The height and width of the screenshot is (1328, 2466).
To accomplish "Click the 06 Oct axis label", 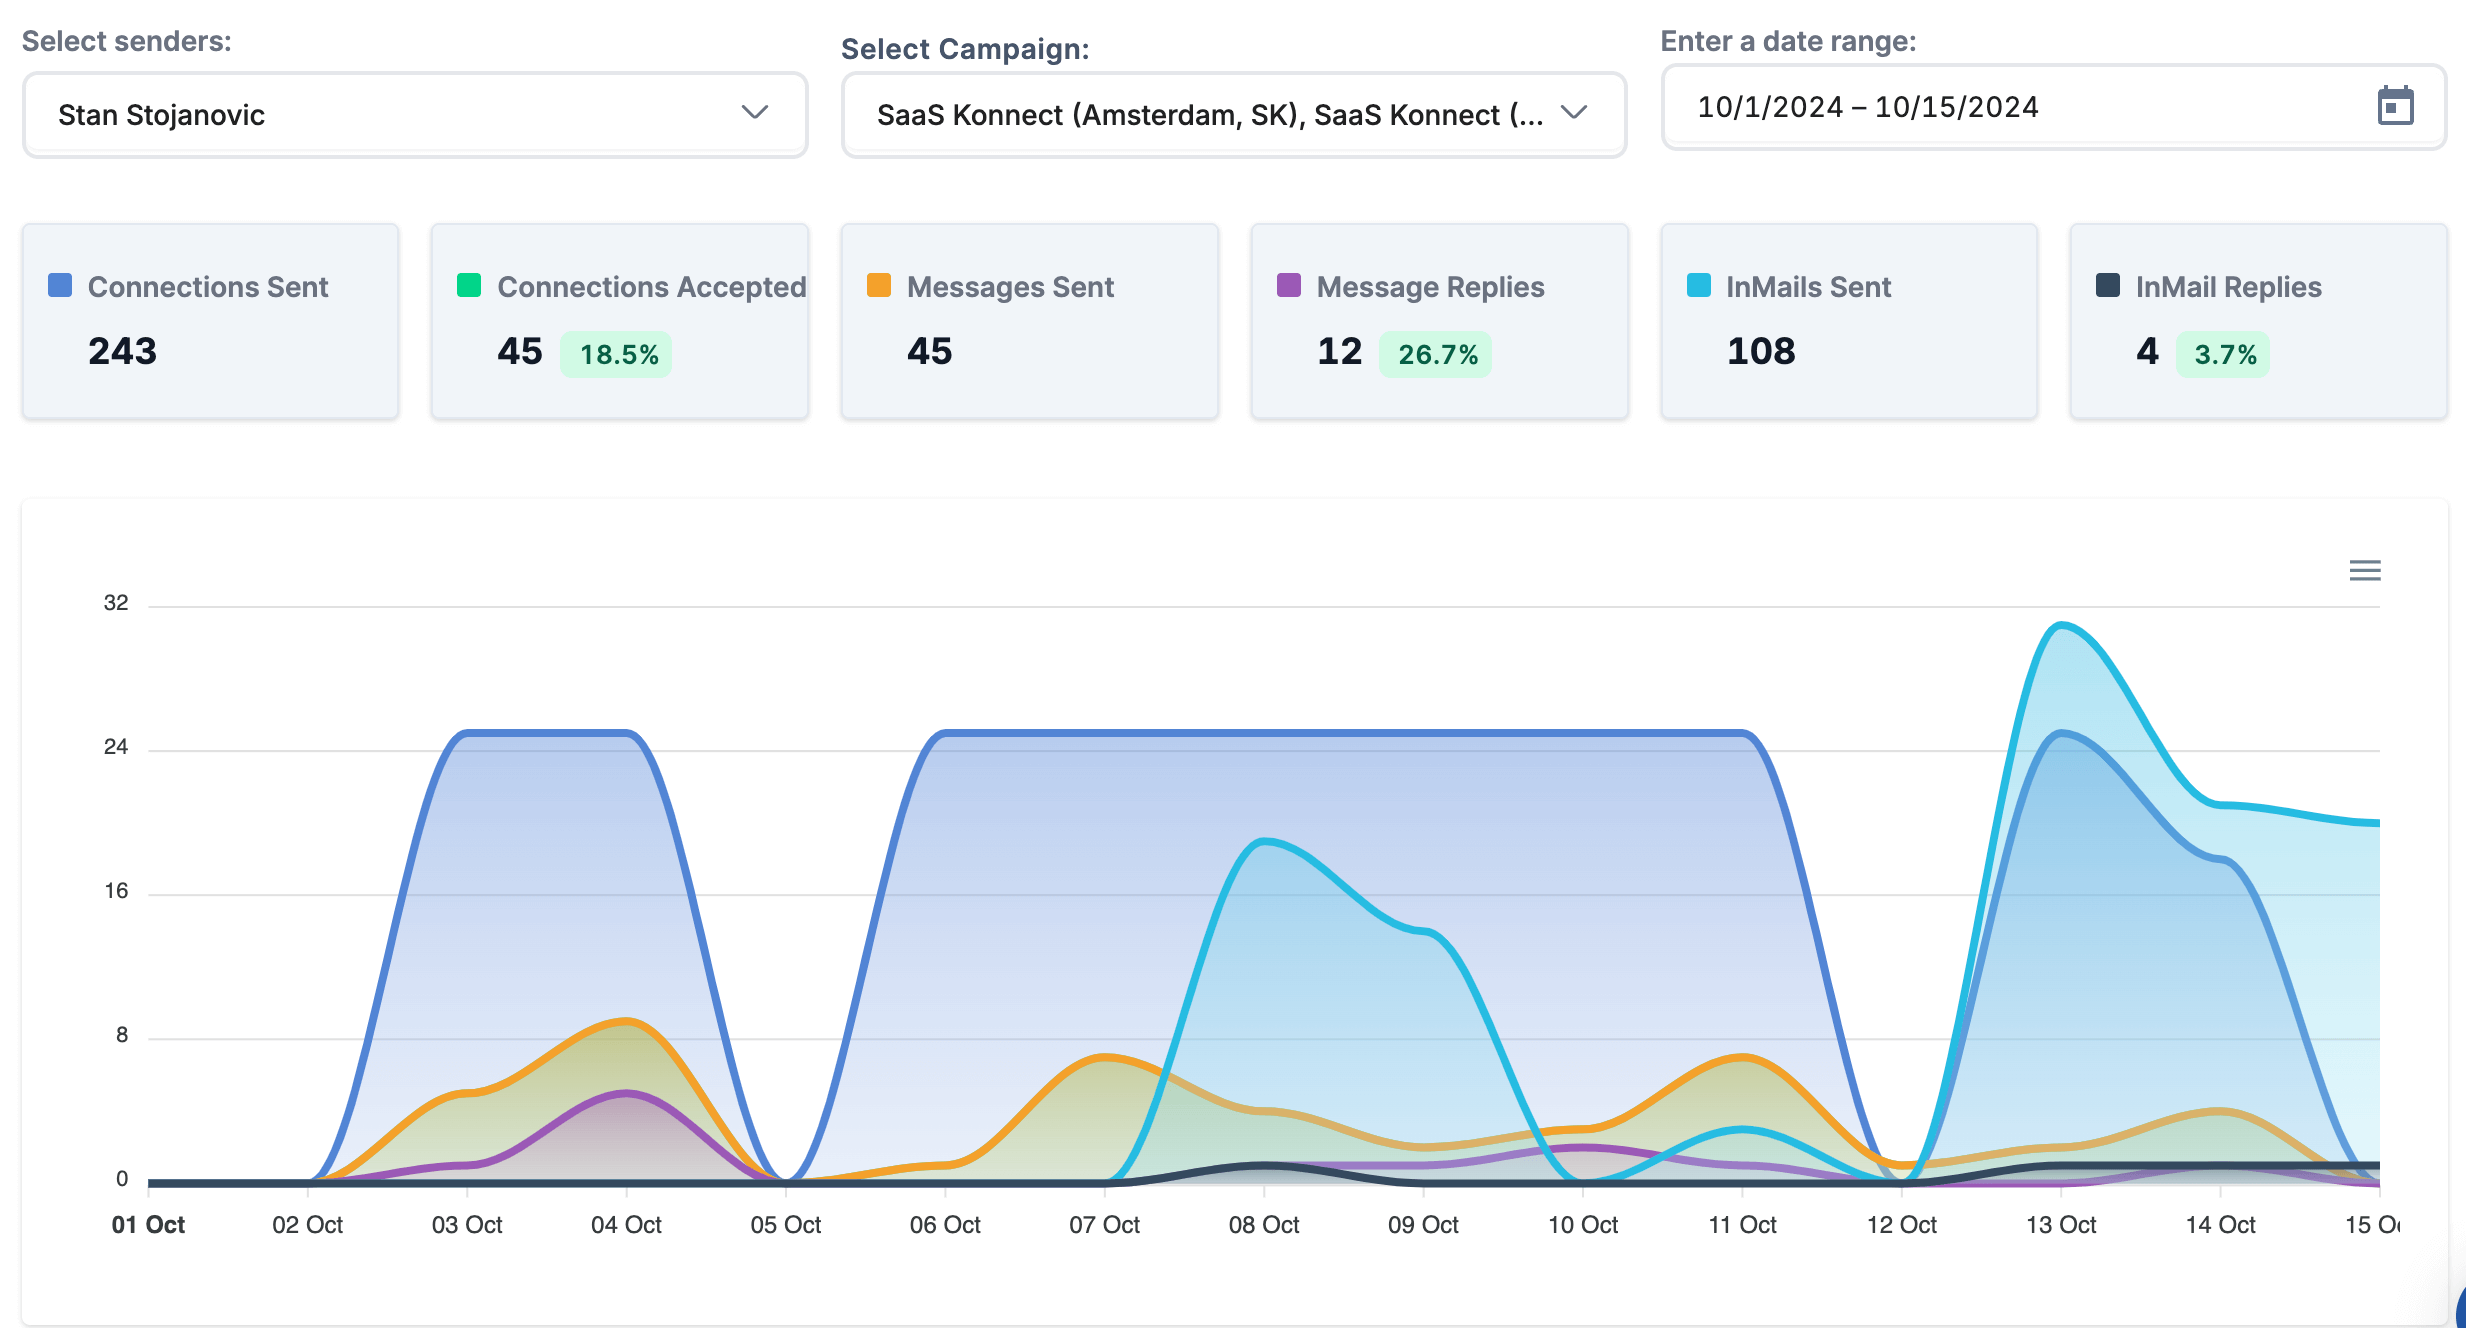I will (945, 1225).
